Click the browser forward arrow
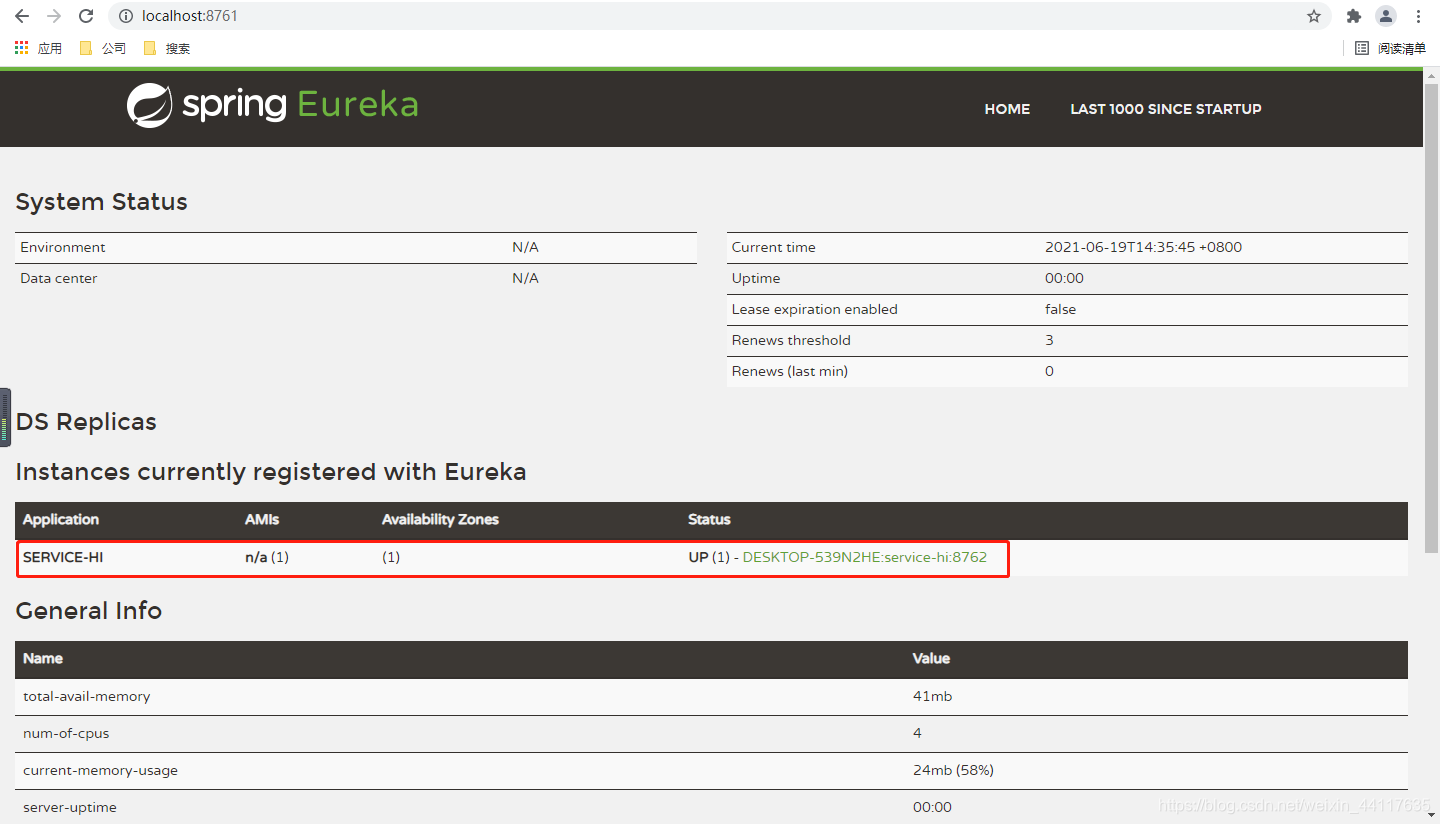 point(54,16)
